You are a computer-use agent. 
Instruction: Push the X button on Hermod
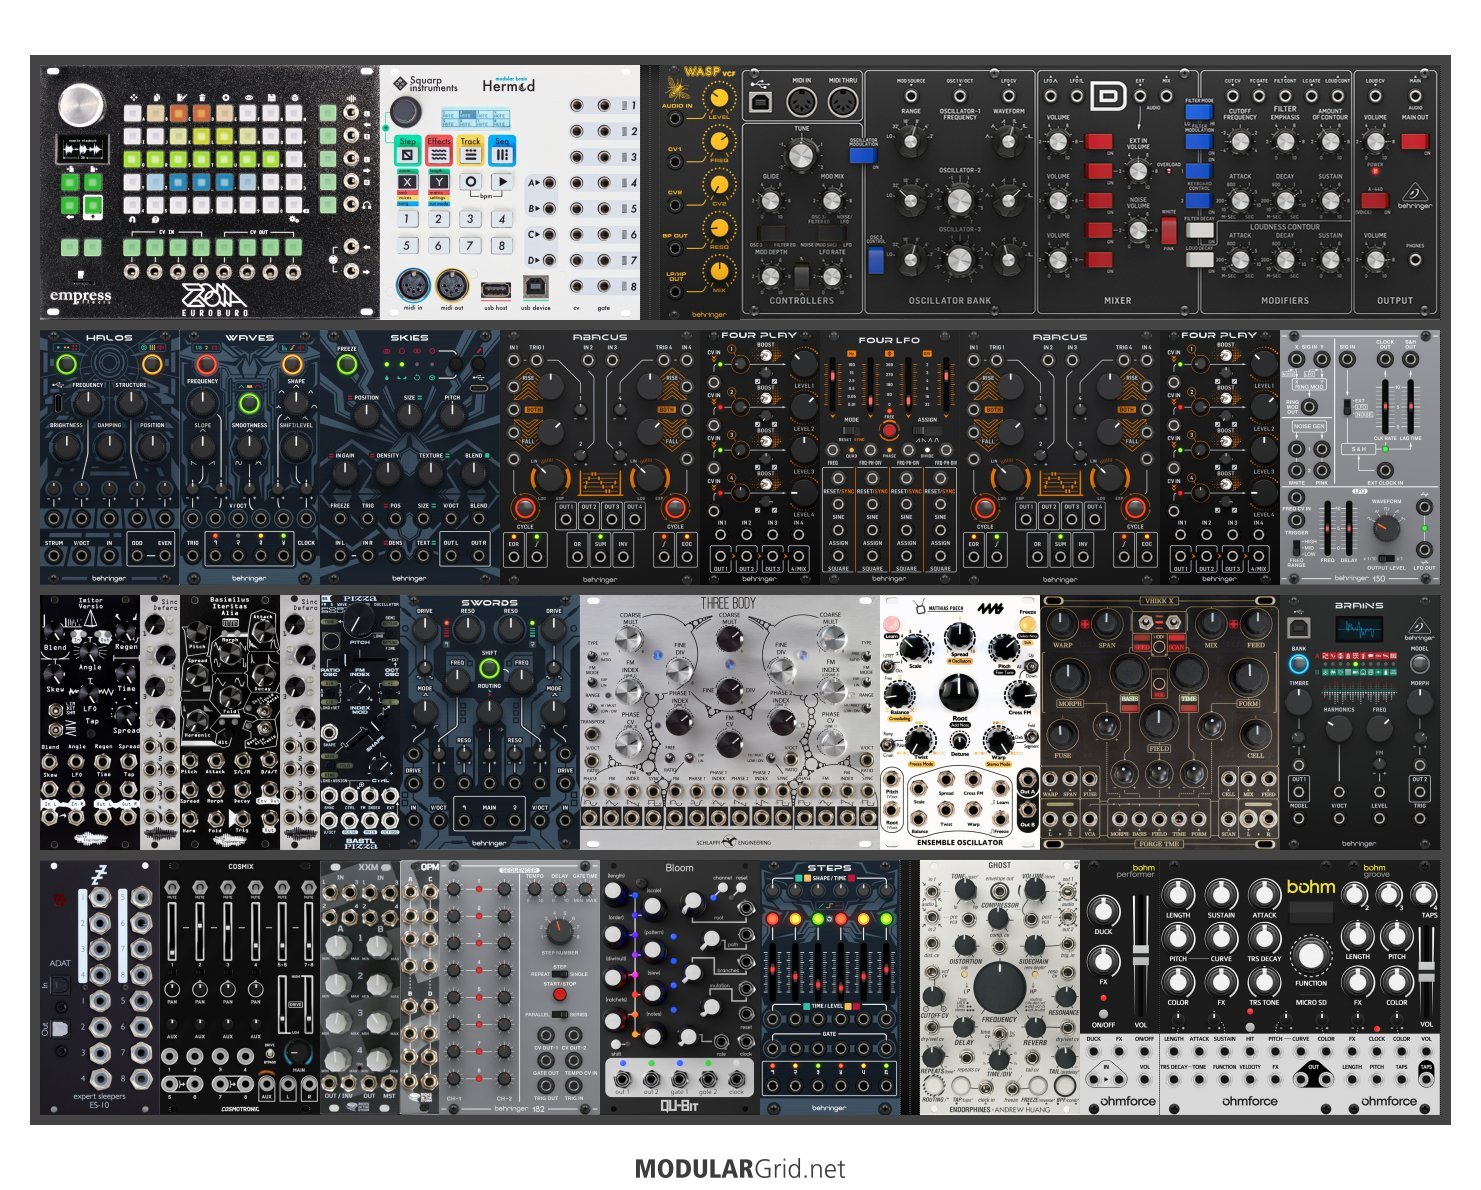[407, 182]
